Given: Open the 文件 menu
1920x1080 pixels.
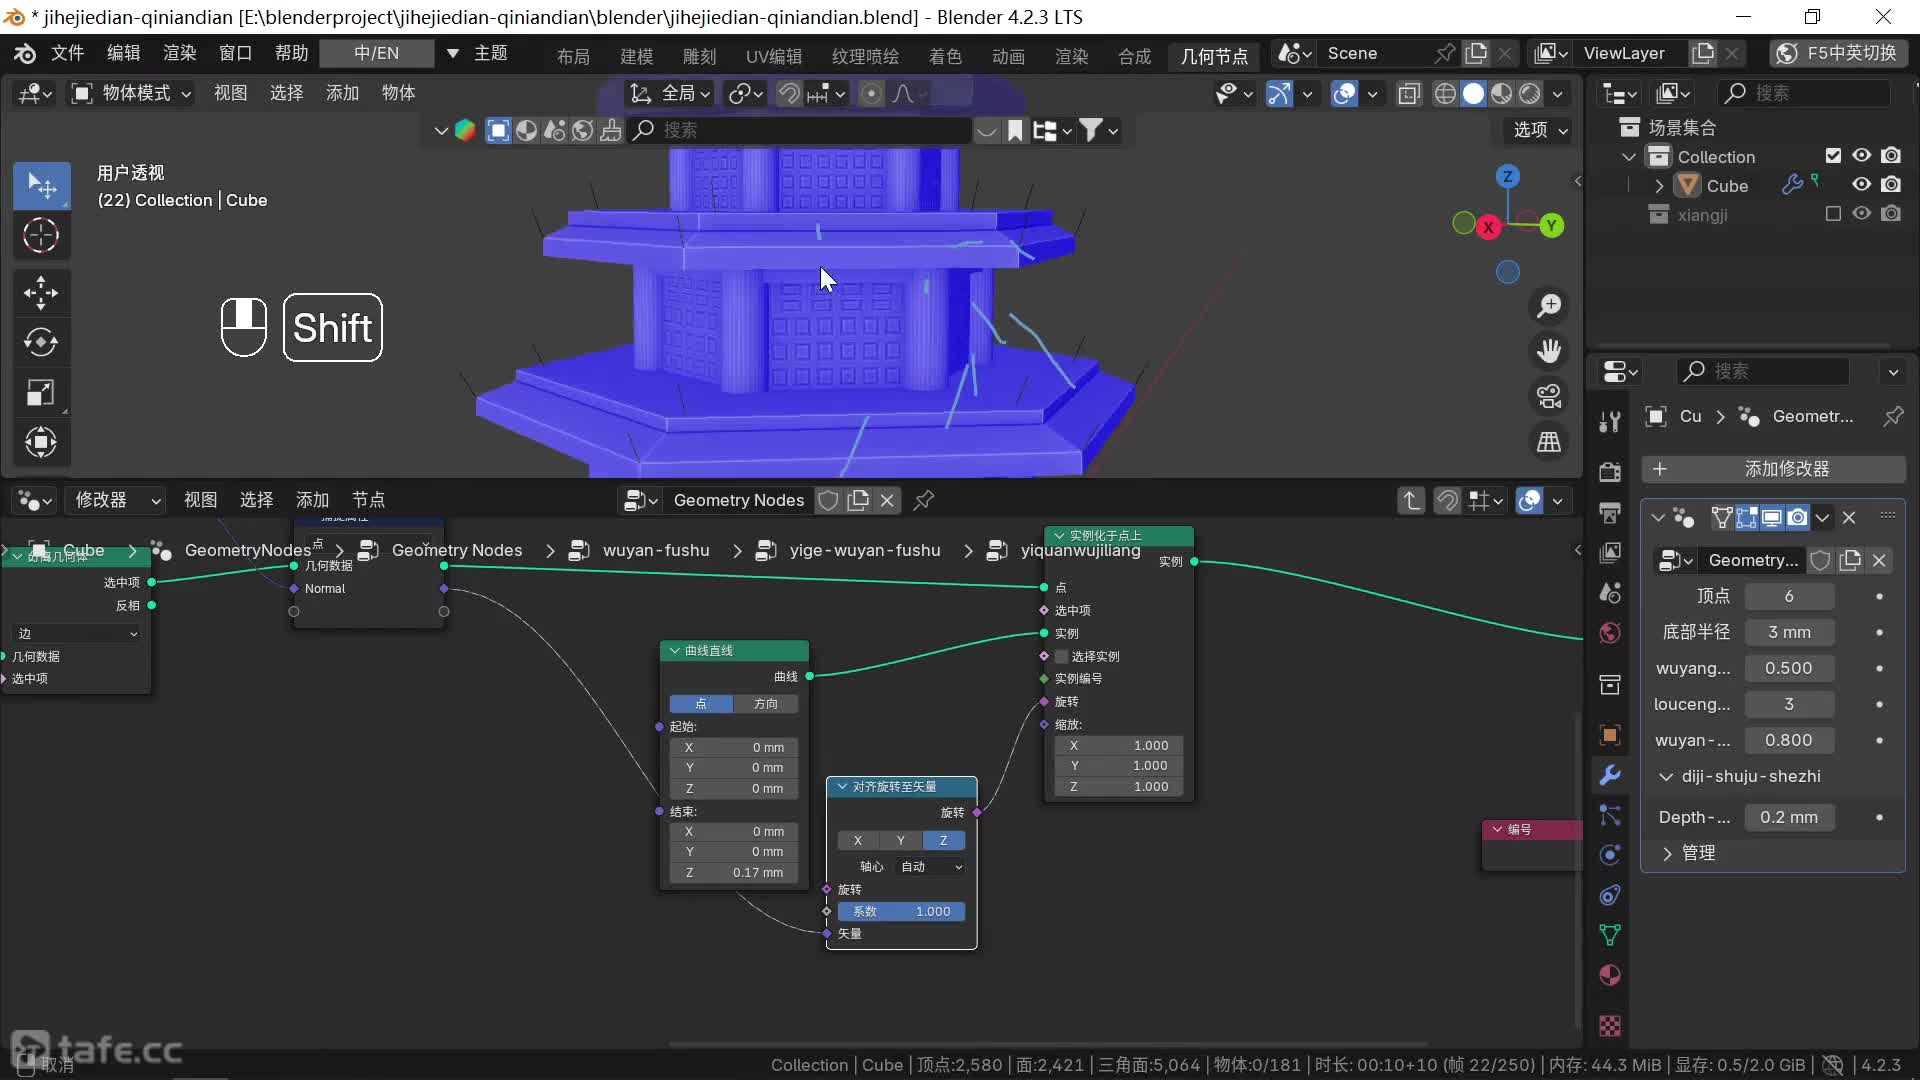Looking at the screenshot, I should click(x=67, y=53).
